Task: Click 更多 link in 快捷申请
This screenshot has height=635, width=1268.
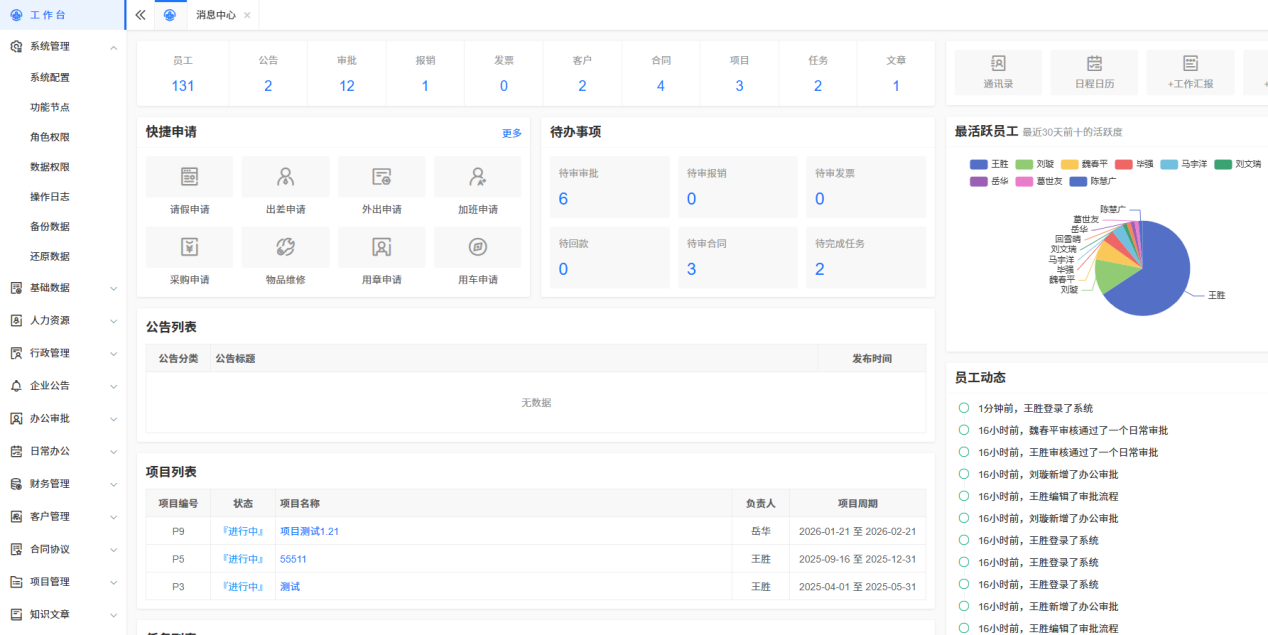Action: coord(511,133)
